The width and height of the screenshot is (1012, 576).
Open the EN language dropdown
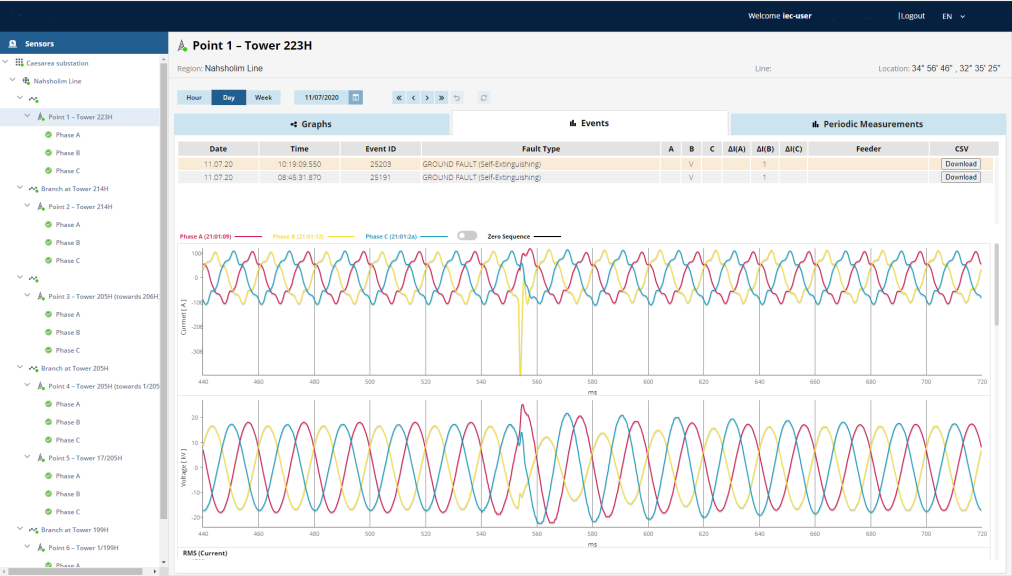[x=953, y=16]
